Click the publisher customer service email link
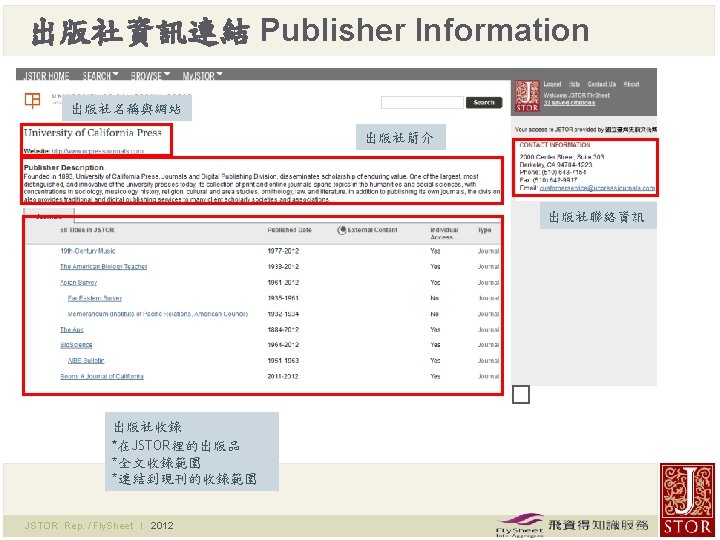 pyautogui.click(x=597, y=188)
